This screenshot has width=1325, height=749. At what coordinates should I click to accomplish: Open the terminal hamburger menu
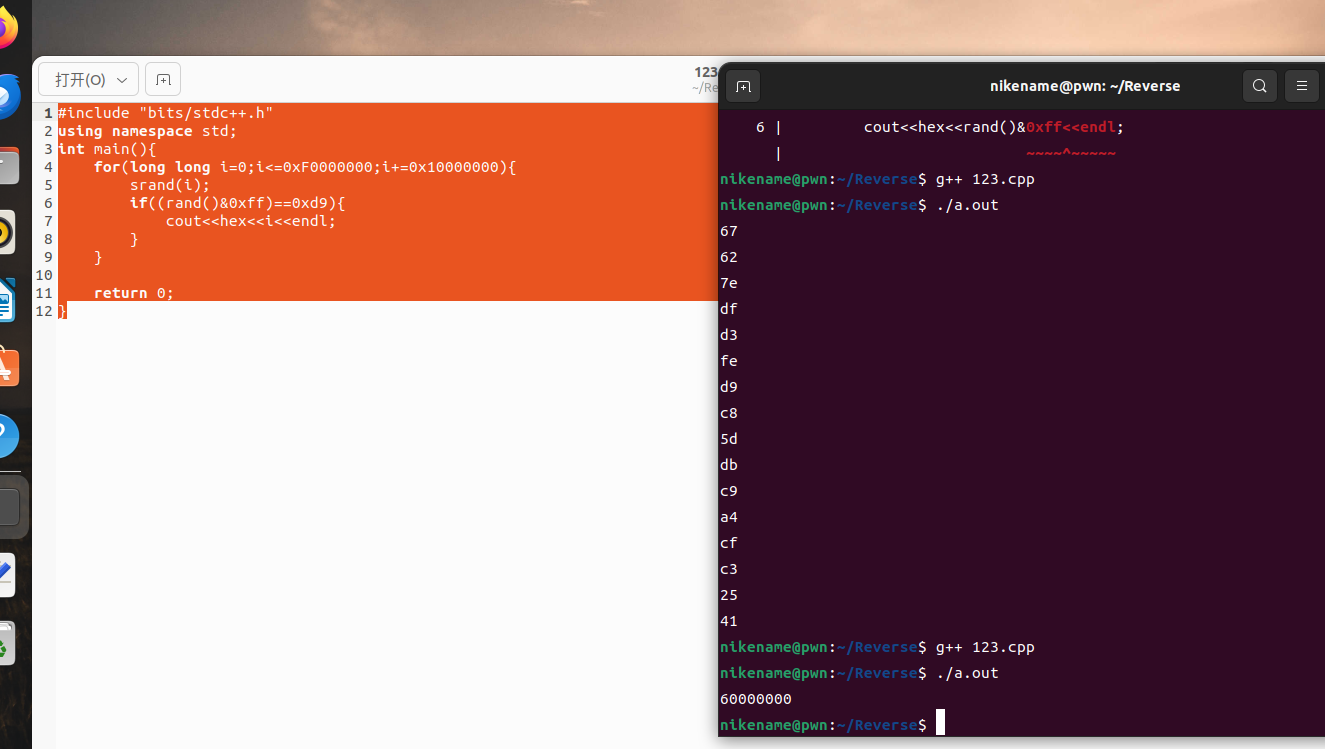pyautogui.click(x=1301, y=86)
